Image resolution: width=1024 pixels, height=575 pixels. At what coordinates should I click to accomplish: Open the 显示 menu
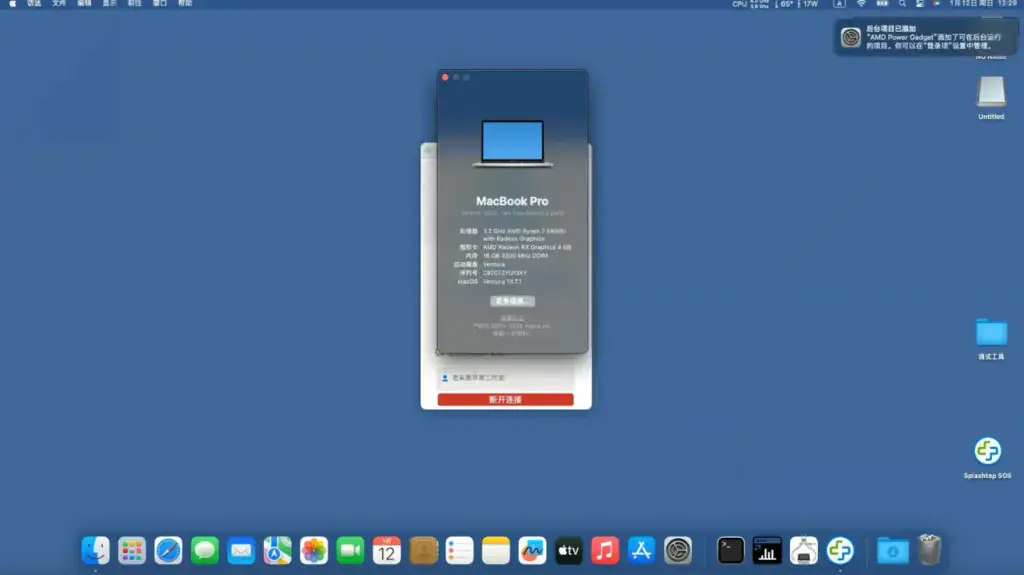point(109,3)
